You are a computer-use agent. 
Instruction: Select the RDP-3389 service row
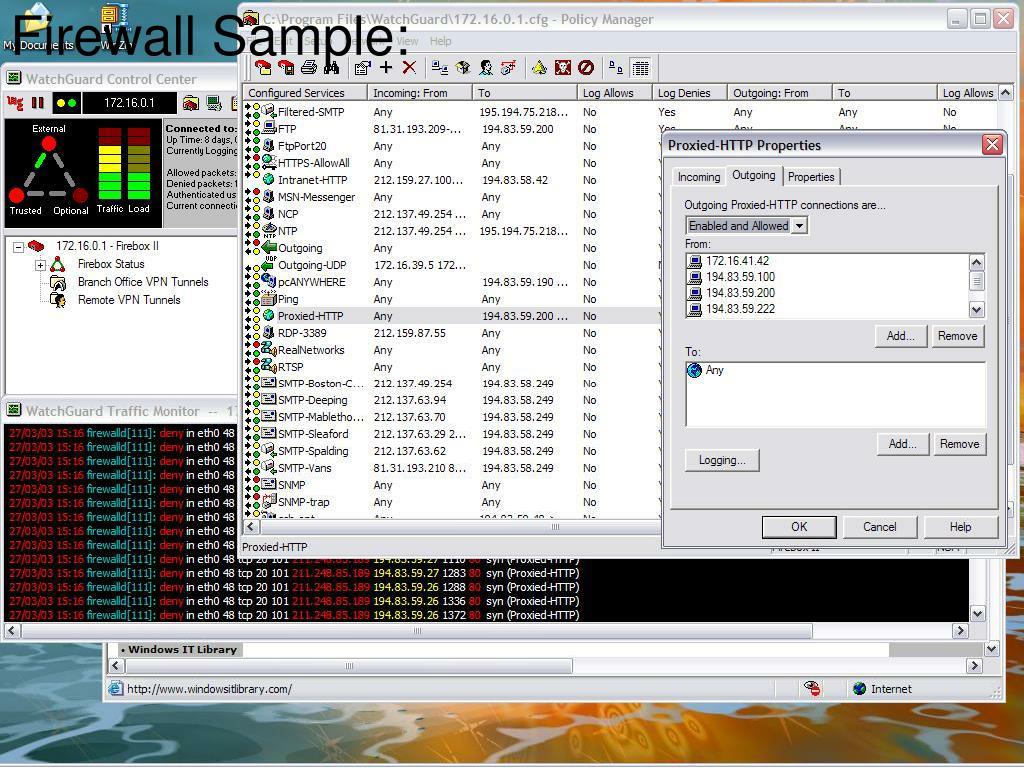[x=302, y=332]
